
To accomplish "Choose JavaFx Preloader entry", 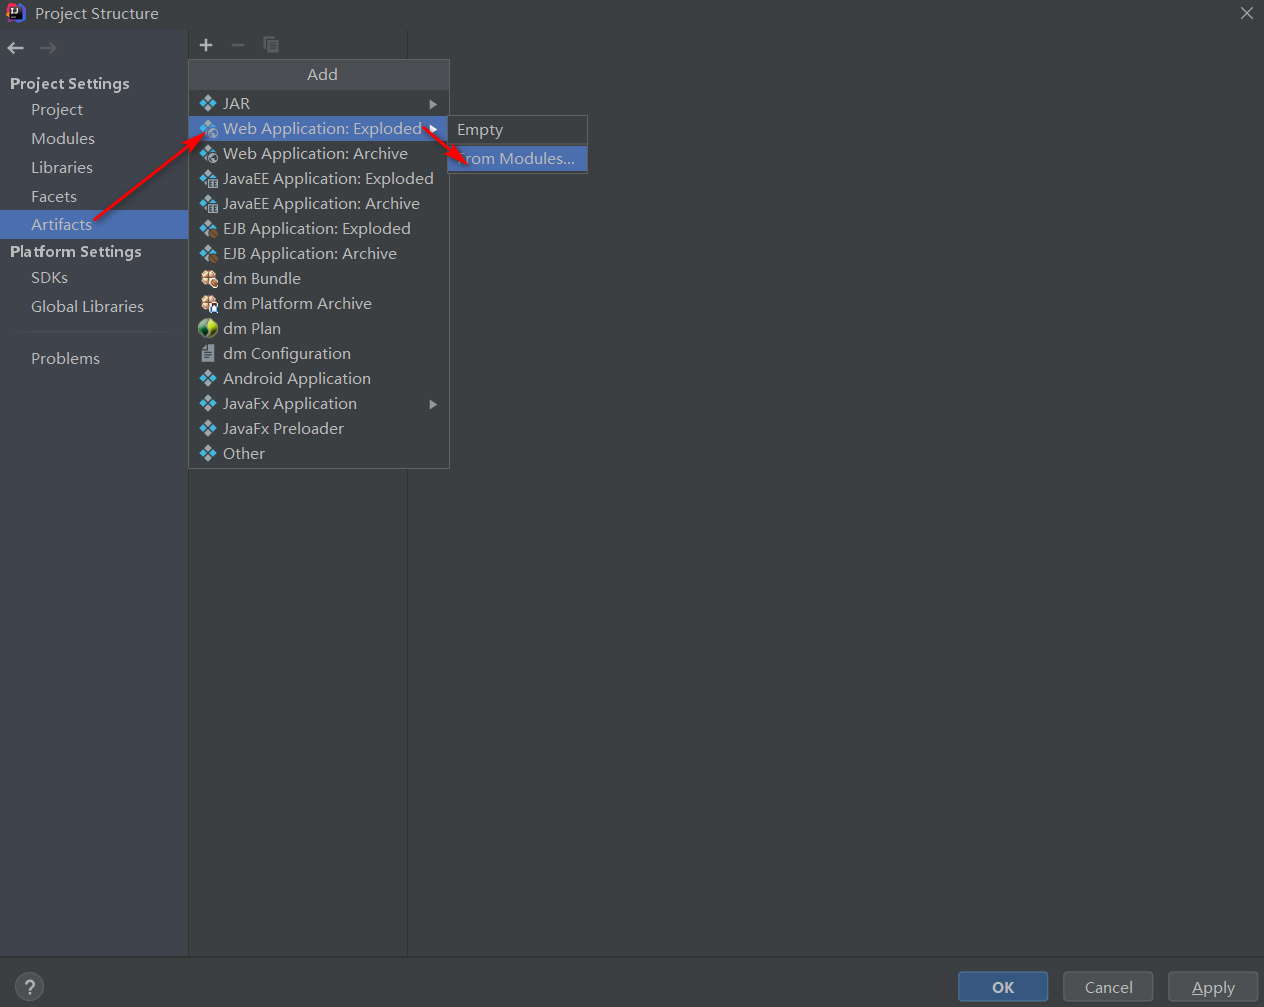I will coord(319,429).
